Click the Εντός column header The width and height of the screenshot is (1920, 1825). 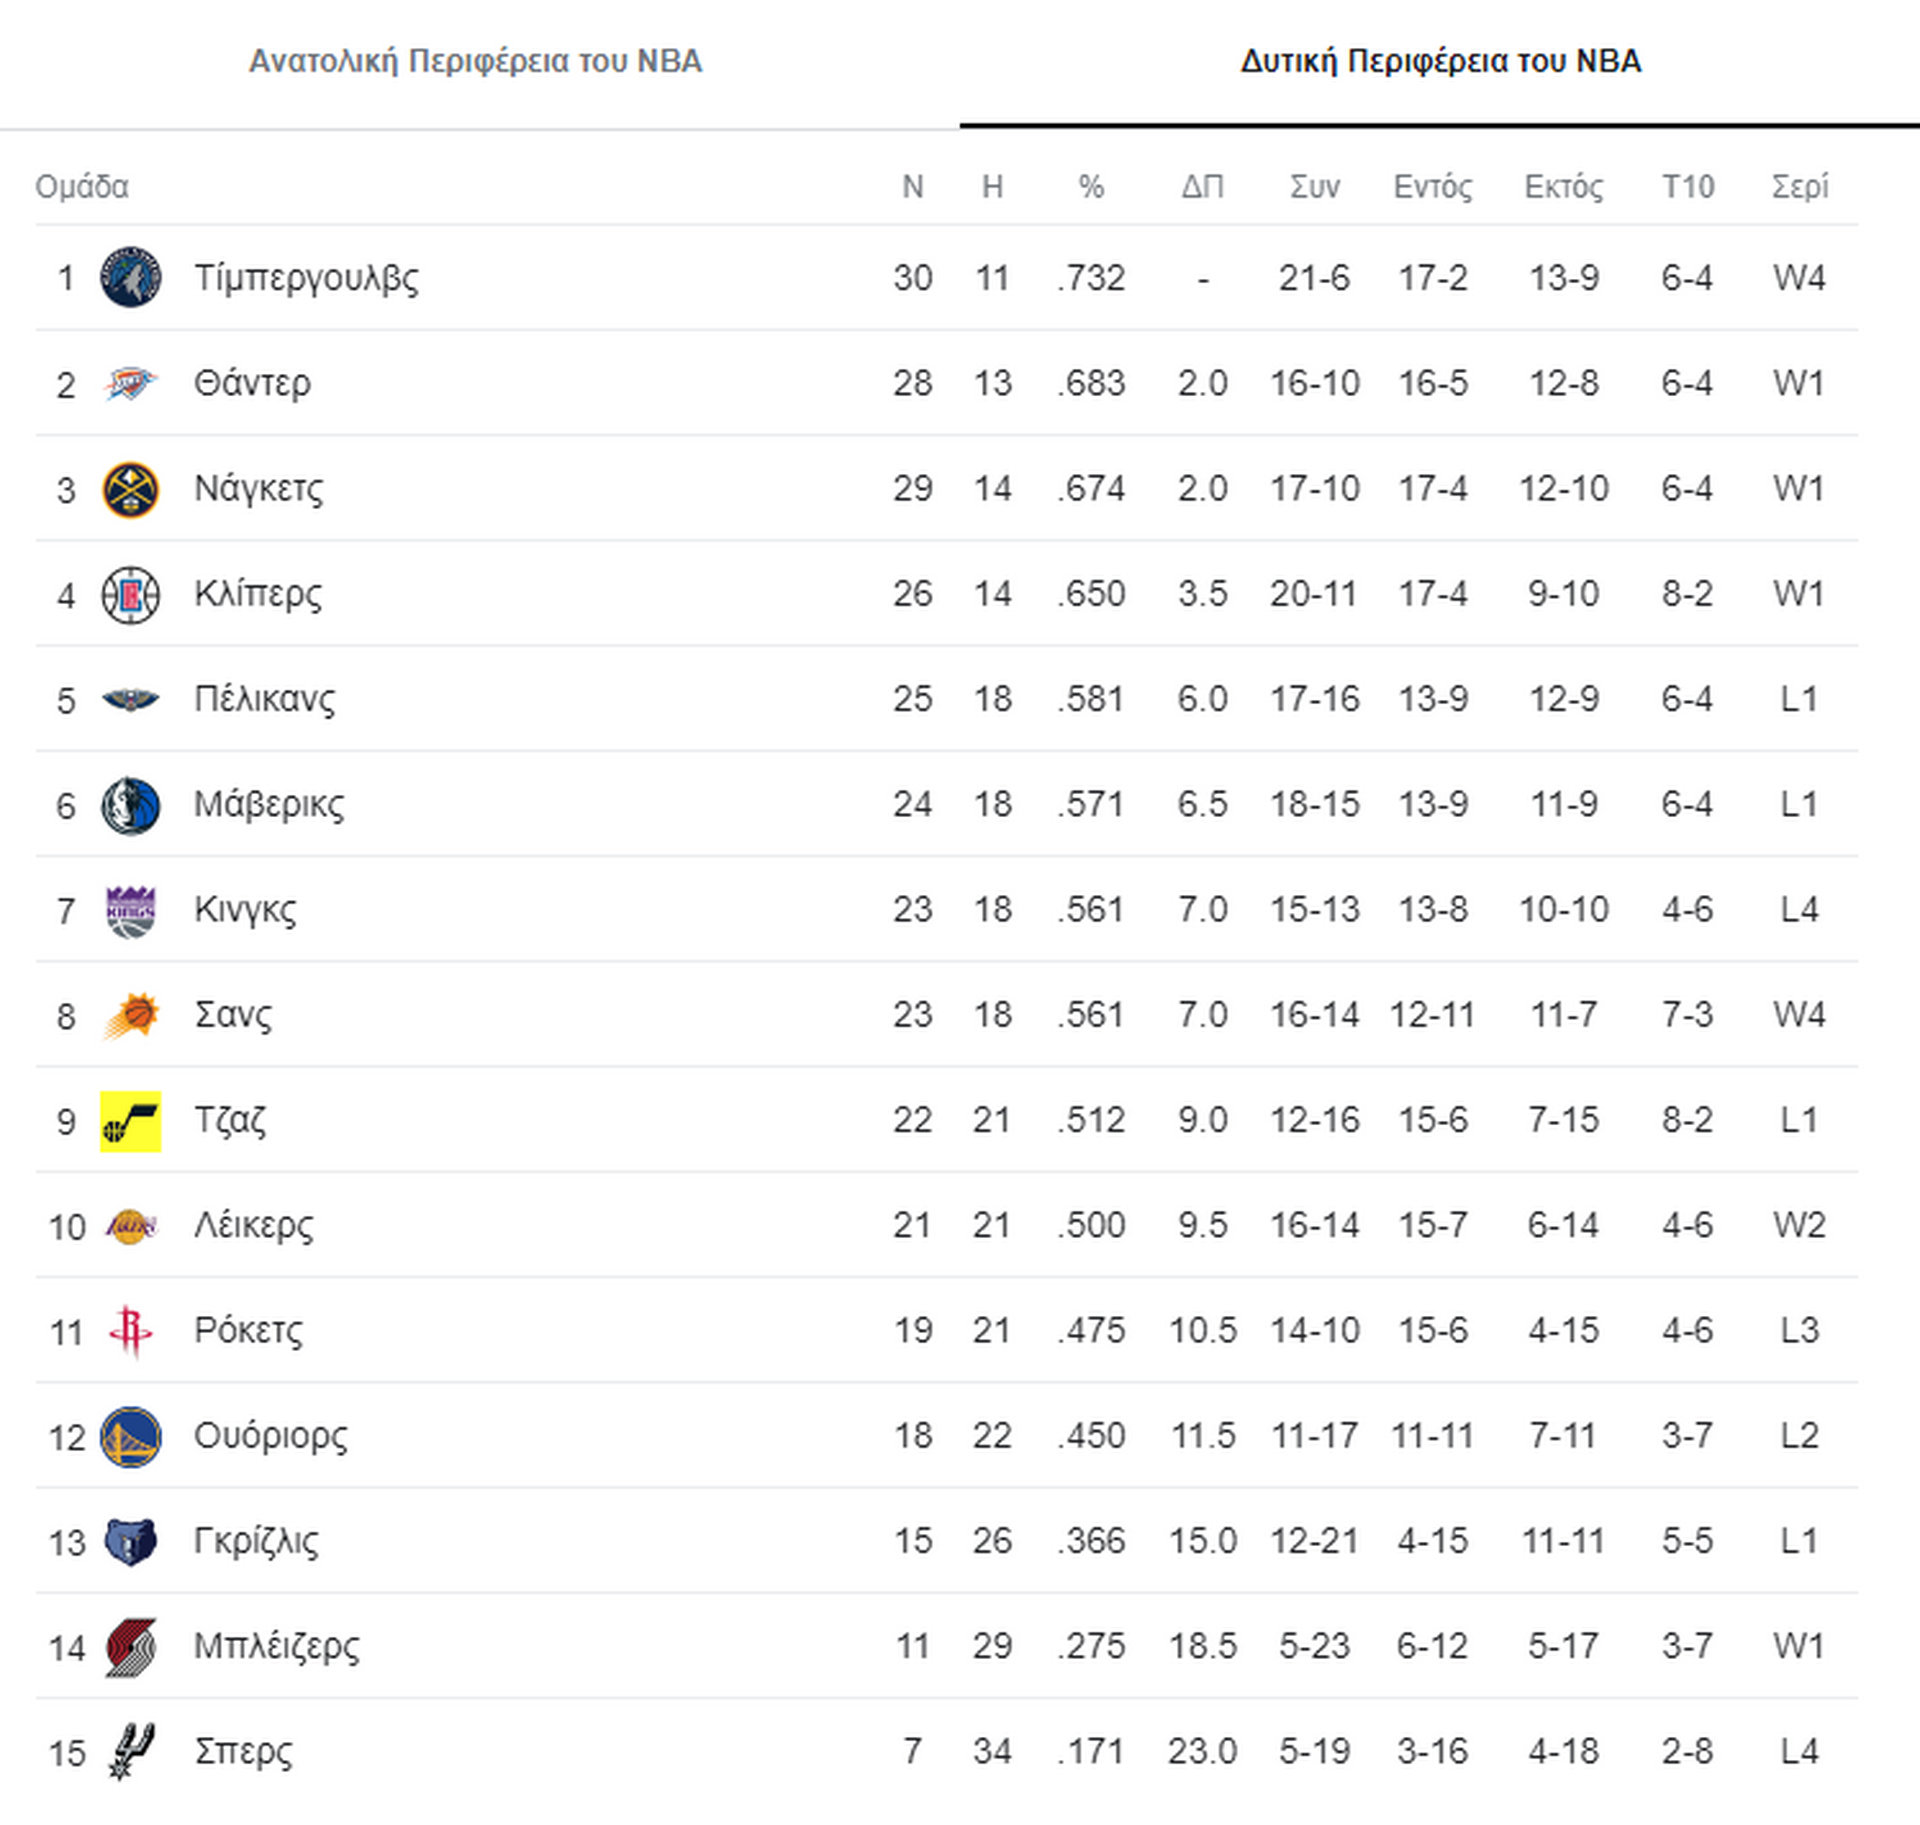(x=1432, y=187)
